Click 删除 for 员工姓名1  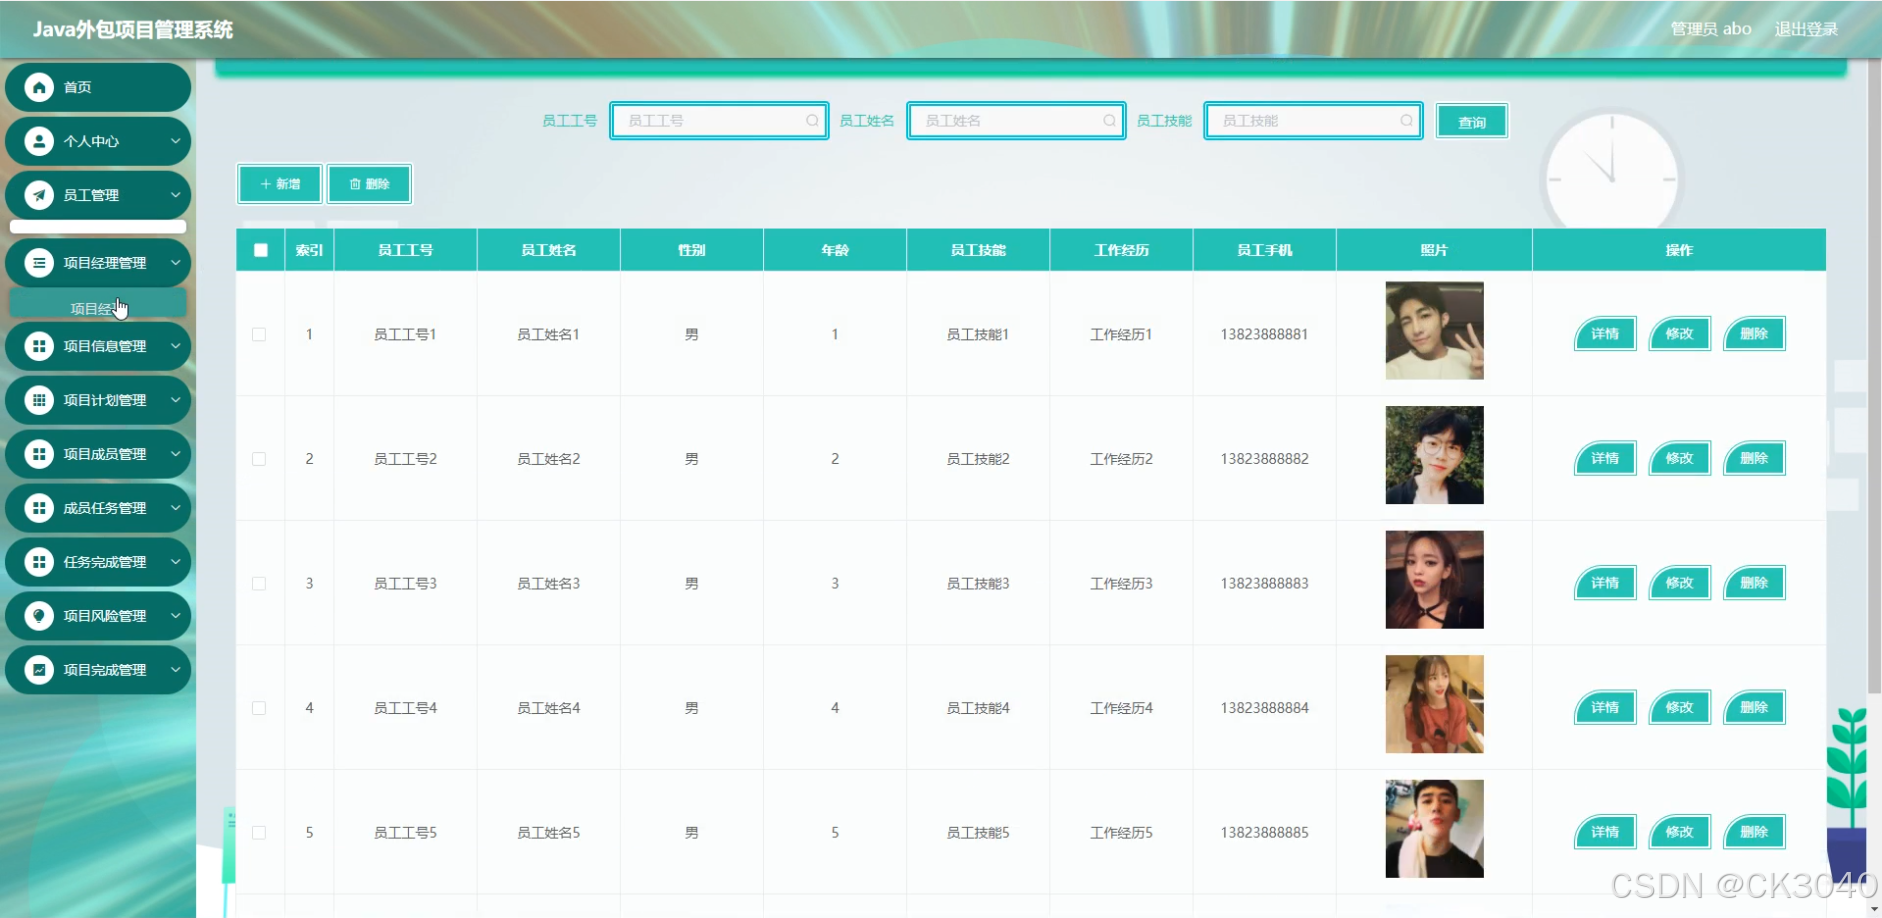pyautogui.click(x=1754, y=334)
